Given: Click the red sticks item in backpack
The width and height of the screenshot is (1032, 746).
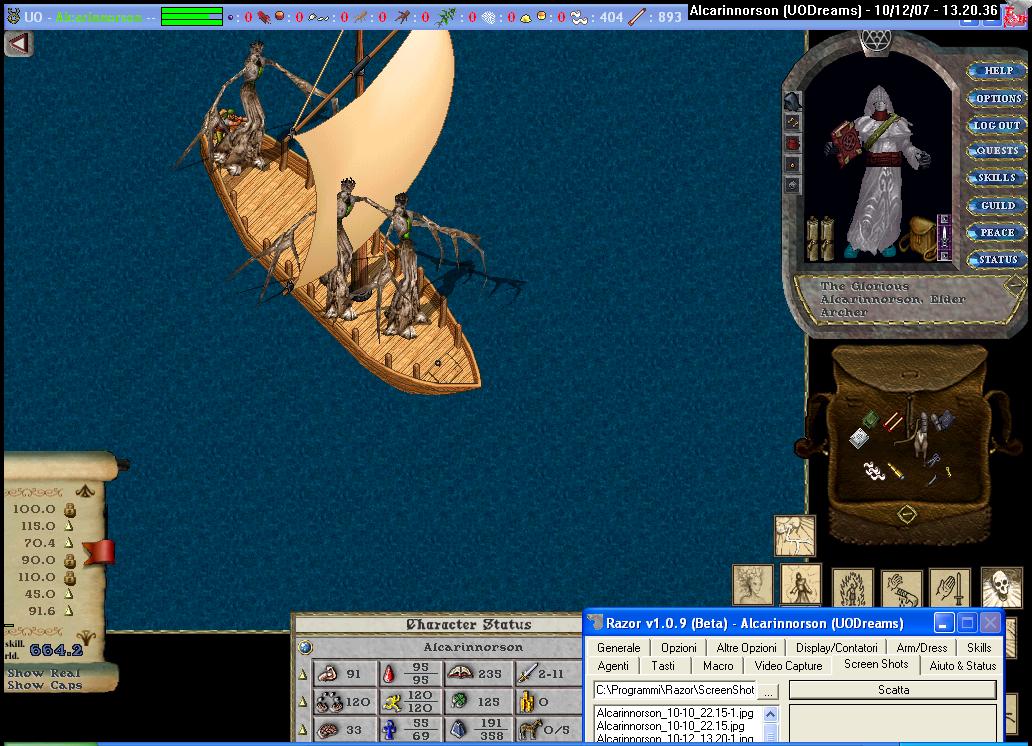Looking at the screenshot, I should [893, 421].
